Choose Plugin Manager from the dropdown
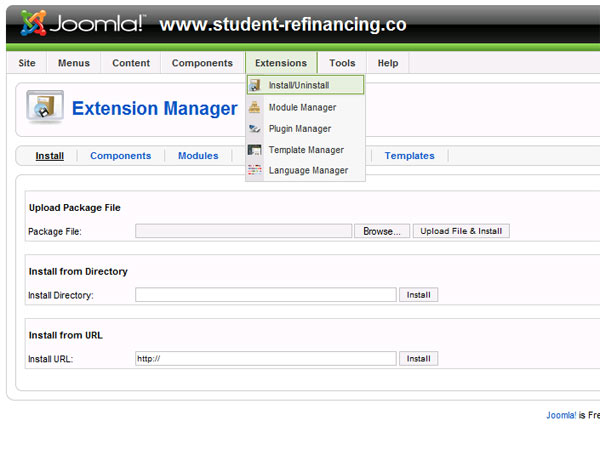 [305, 129]
